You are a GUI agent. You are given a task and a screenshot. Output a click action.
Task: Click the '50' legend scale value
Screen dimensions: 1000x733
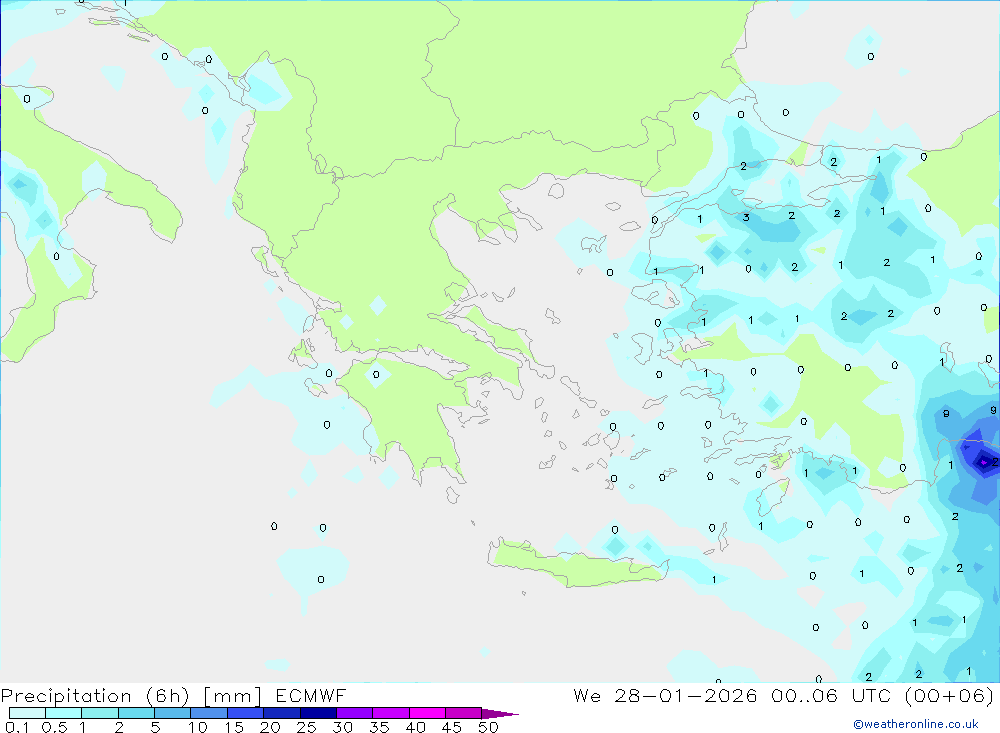pyautogui.click(x=488, y=727)
